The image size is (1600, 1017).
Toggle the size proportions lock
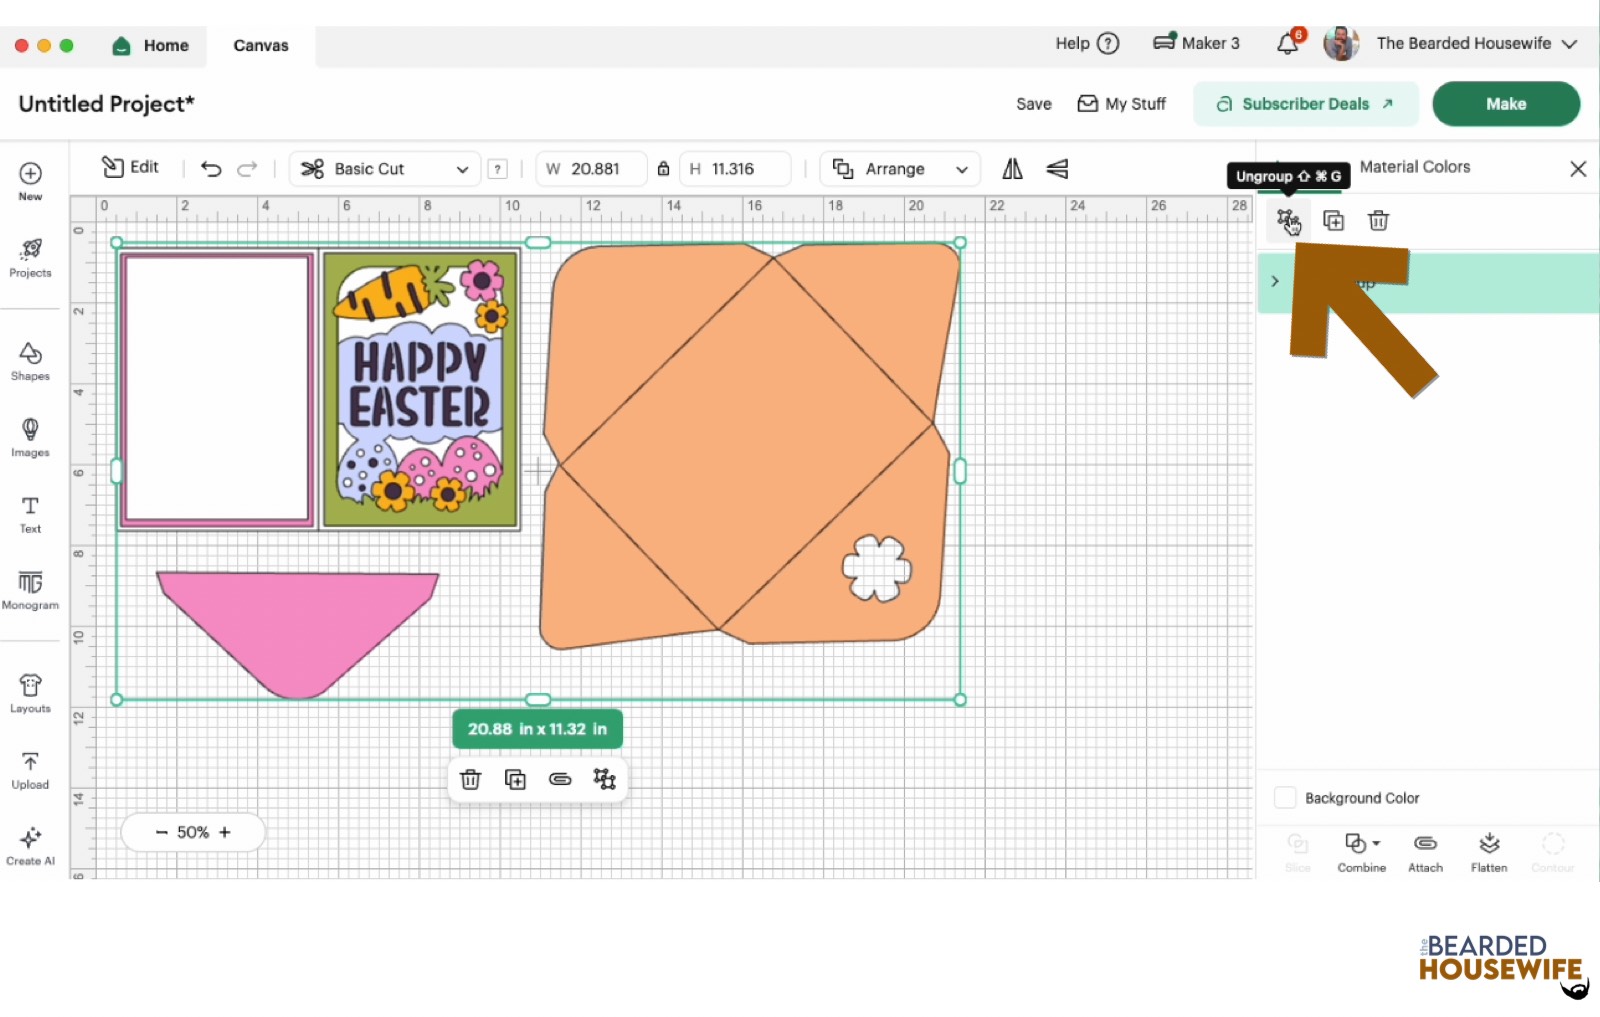[663, 169]
